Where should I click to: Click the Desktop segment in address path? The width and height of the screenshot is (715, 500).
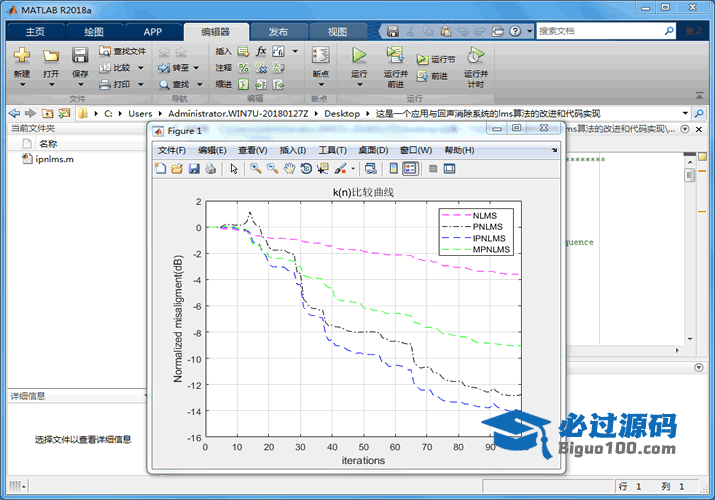(x=342, y=113)
